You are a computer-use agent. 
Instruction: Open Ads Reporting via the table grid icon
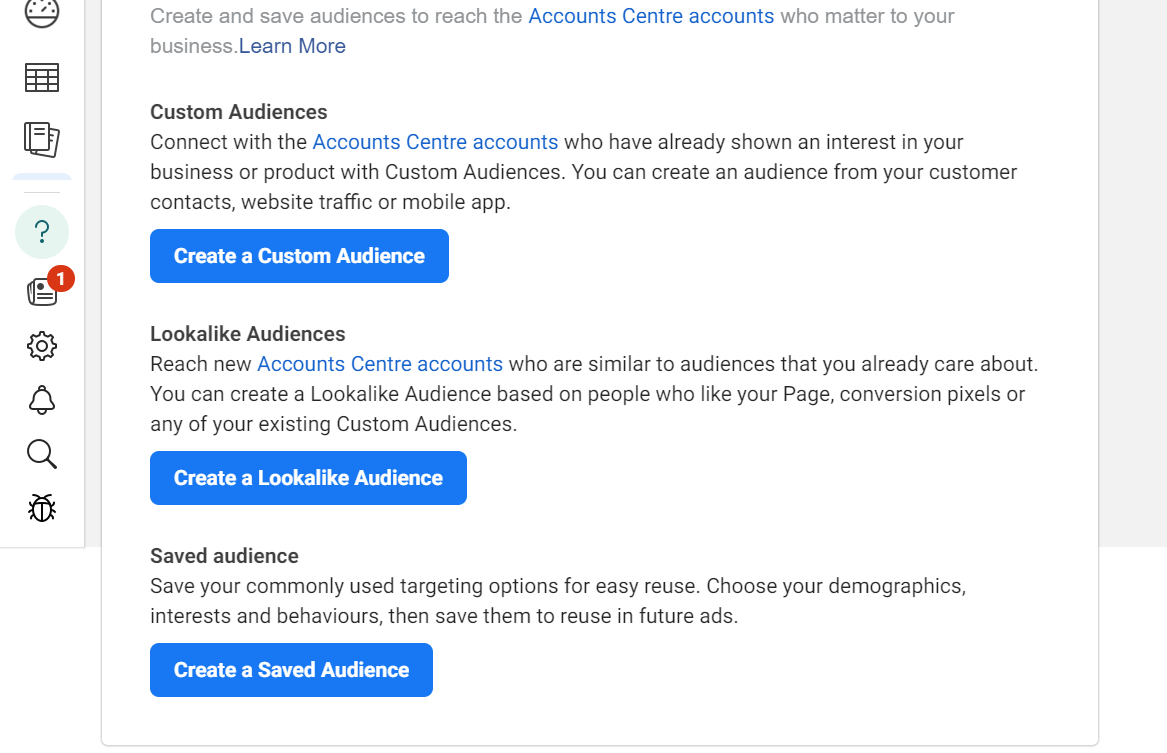click(x=41, y=77)
